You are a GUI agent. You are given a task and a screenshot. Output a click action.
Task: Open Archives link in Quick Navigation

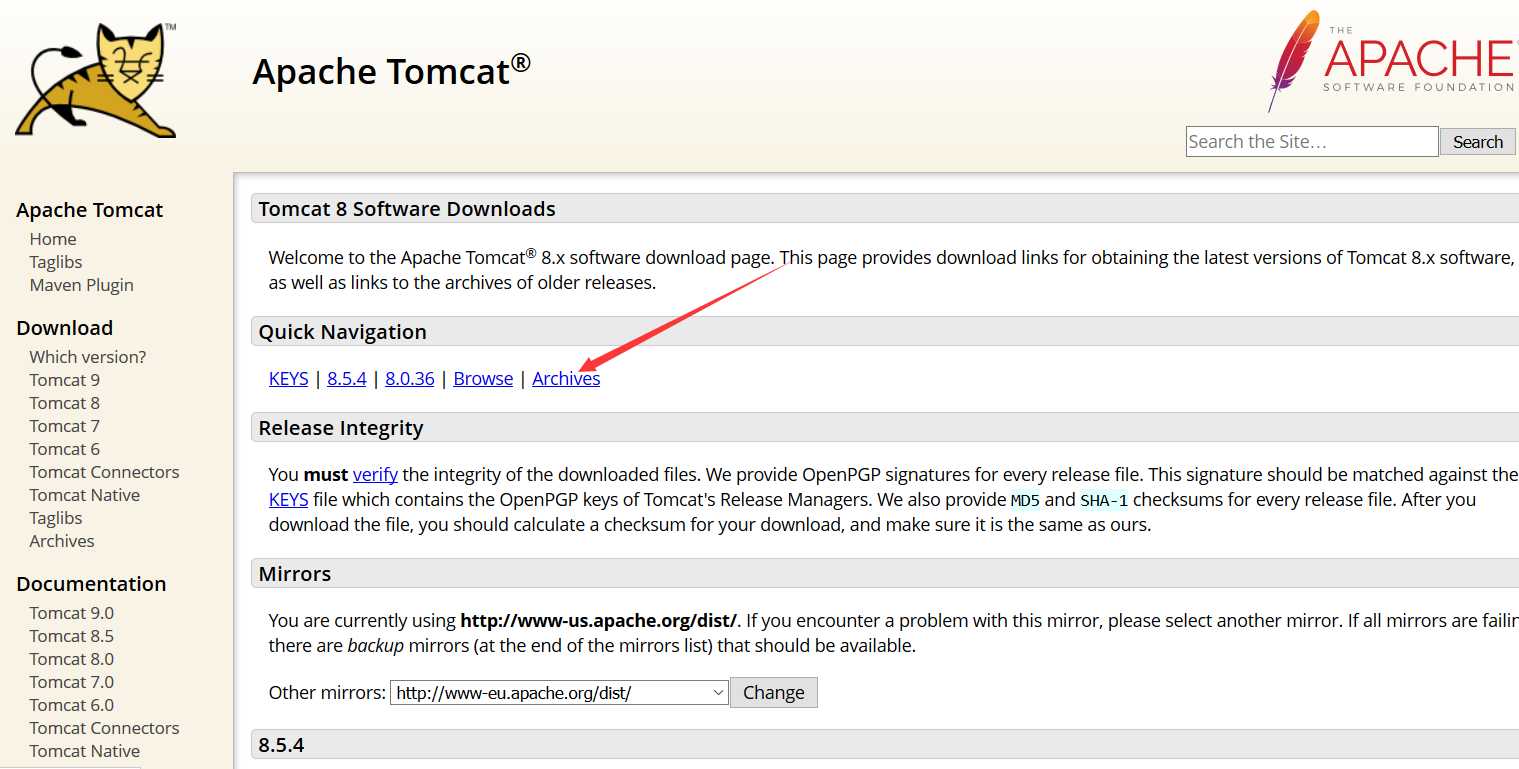tap(566, 379)
